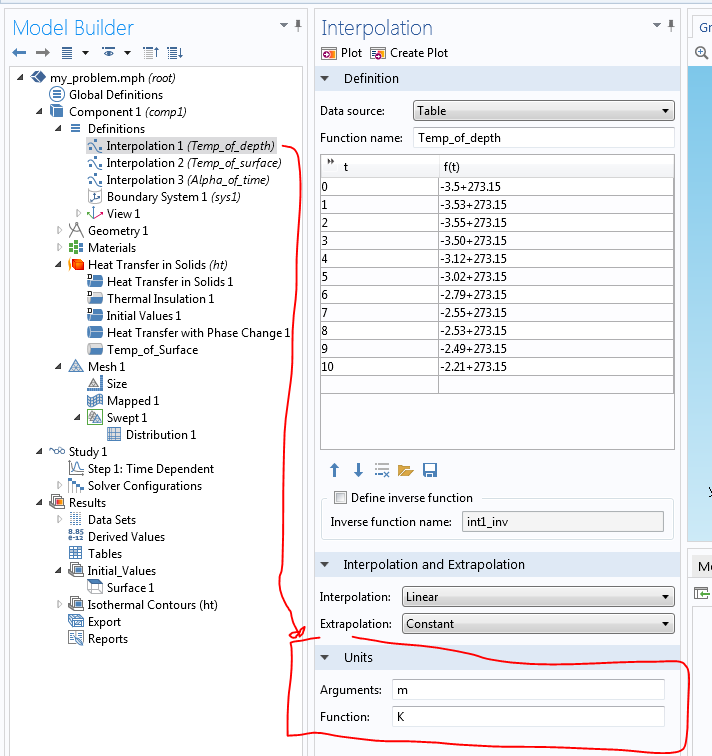Click the Expand All tree icon
The height and width of the screenshot is (756, 712).
point(175,52)
